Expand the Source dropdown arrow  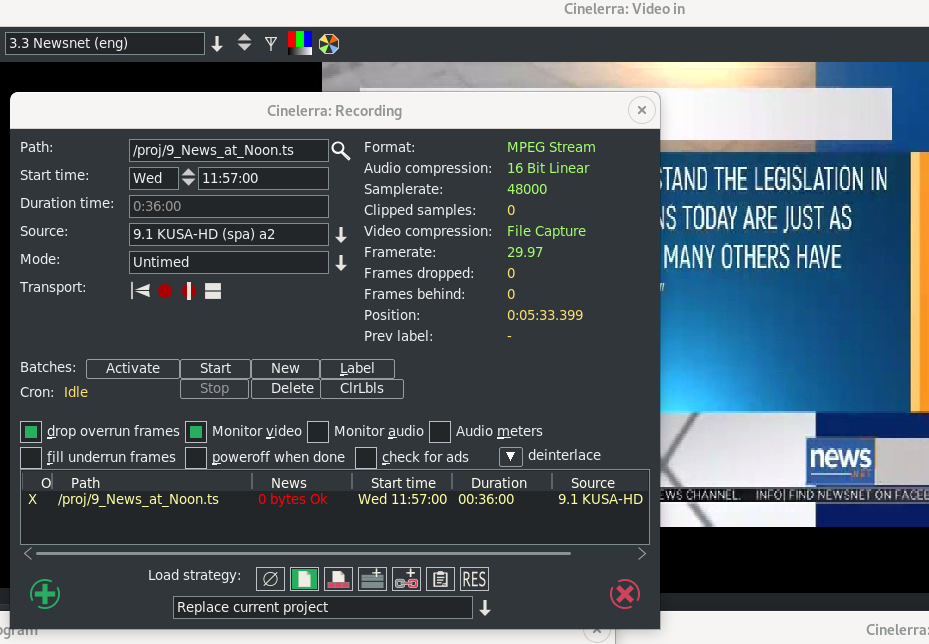click(341, 235)
